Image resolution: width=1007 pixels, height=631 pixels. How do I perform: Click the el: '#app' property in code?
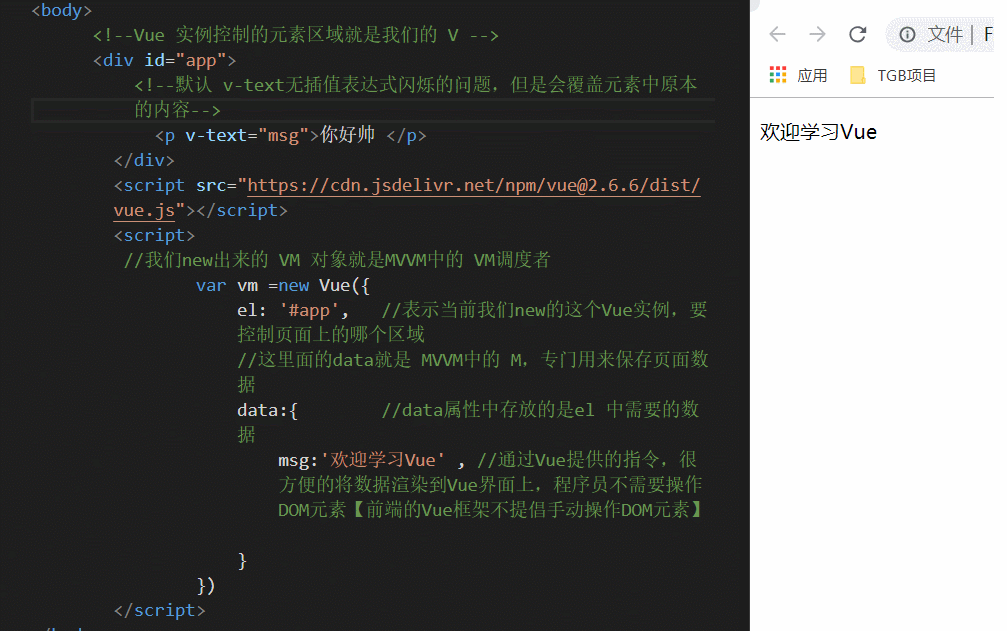292,311
